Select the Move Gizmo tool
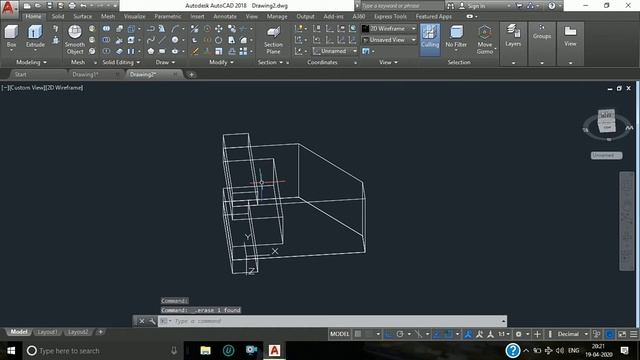Screen dimensions: 640x360 (x=484, y=40)
